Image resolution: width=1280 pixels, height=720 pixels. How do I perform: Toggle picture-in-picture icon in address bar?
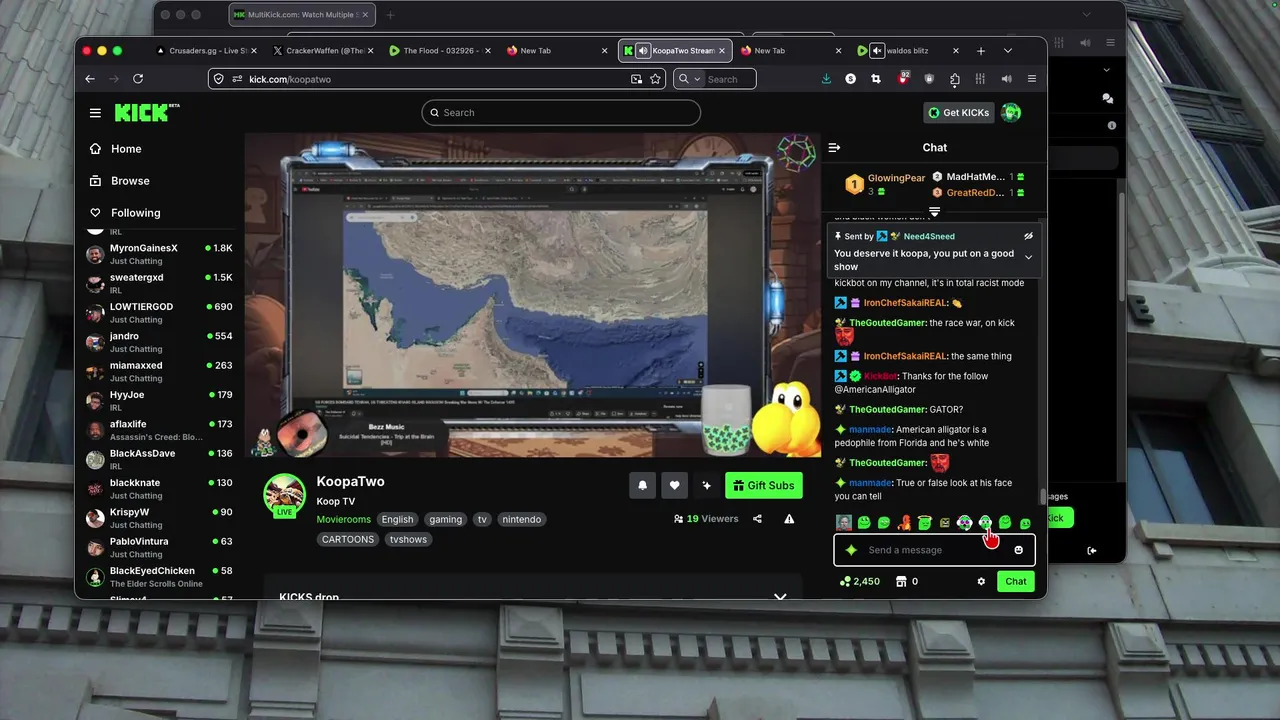tap(636, 79)
